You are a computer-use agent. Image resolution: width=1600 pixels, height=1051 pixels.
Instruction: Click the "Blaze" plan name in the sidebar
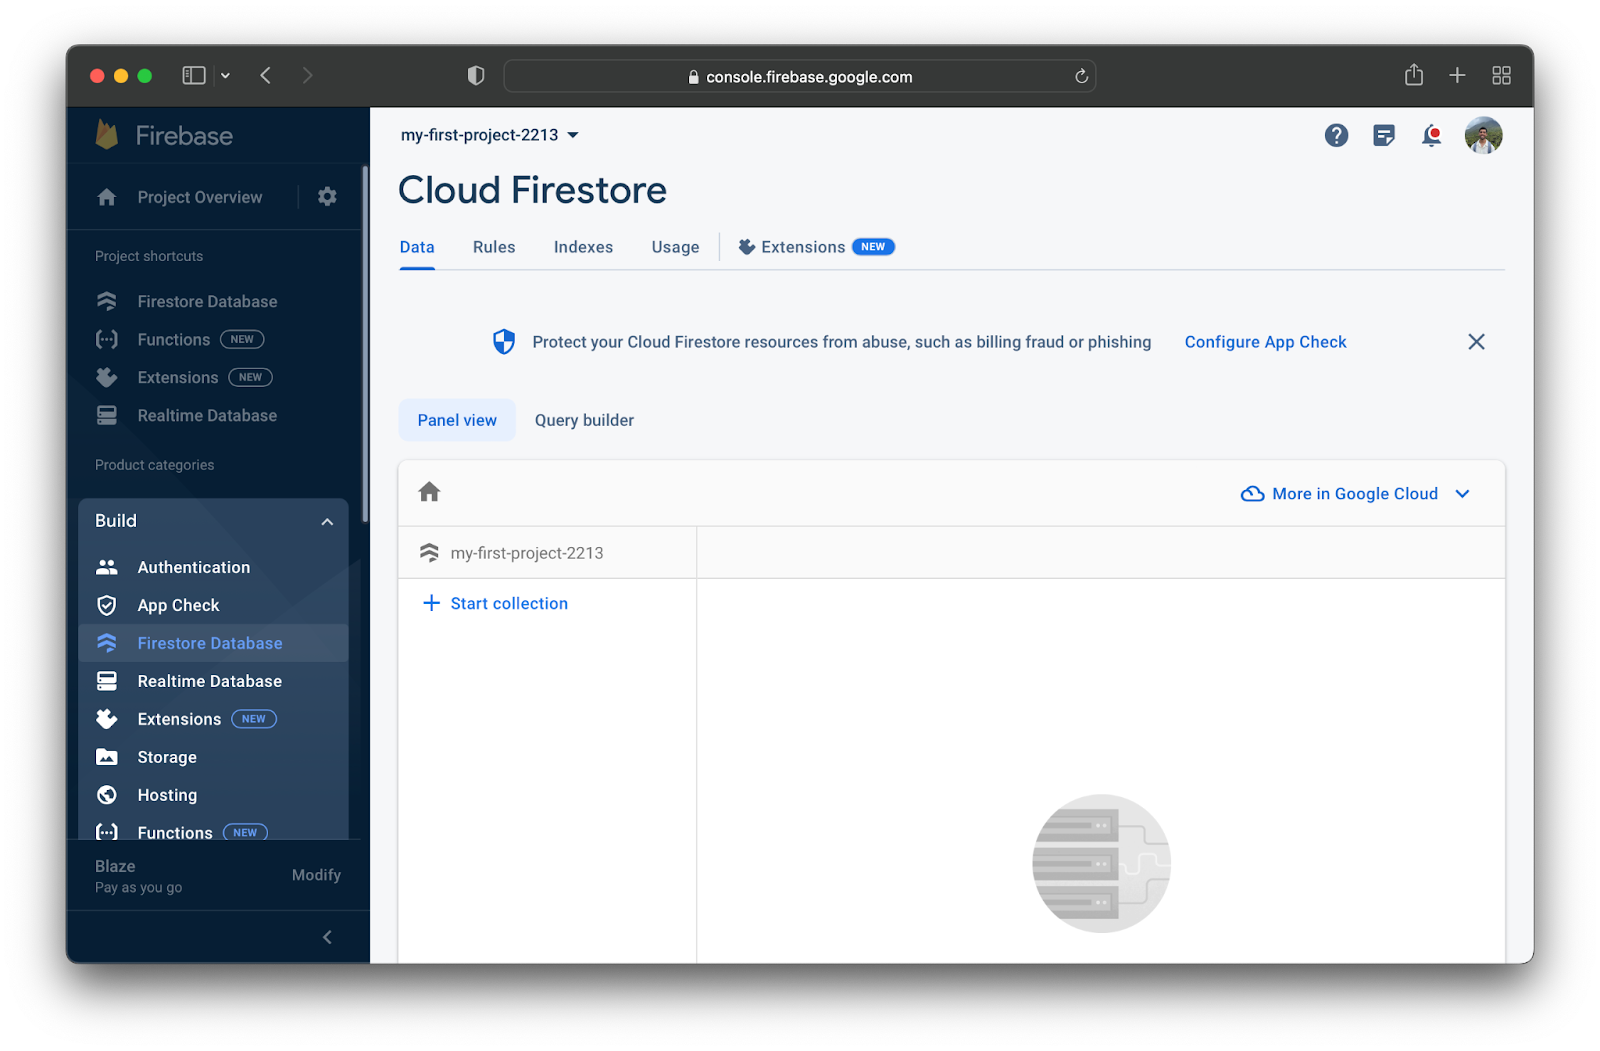115,866
